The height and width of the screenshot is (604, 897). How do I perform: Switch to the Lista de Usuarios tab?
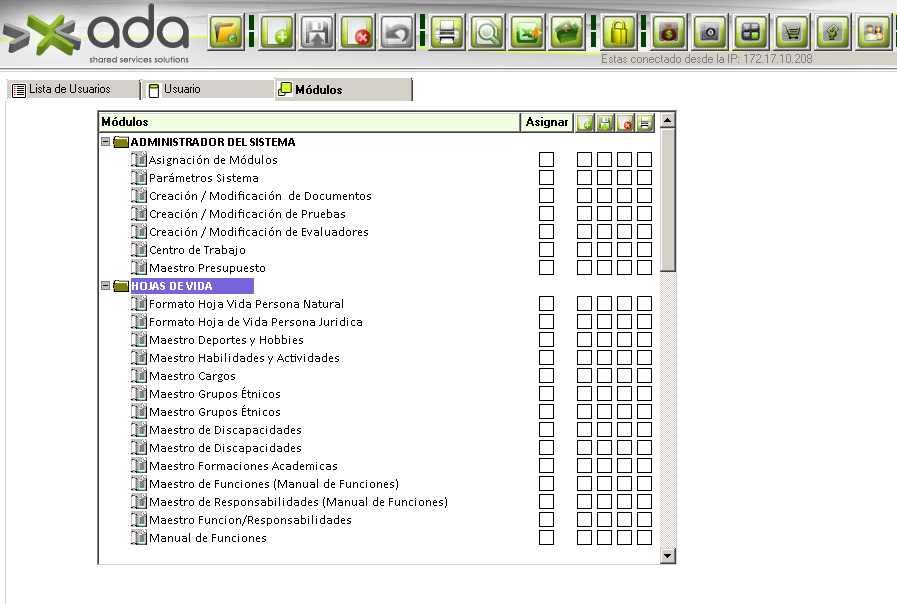70,90
